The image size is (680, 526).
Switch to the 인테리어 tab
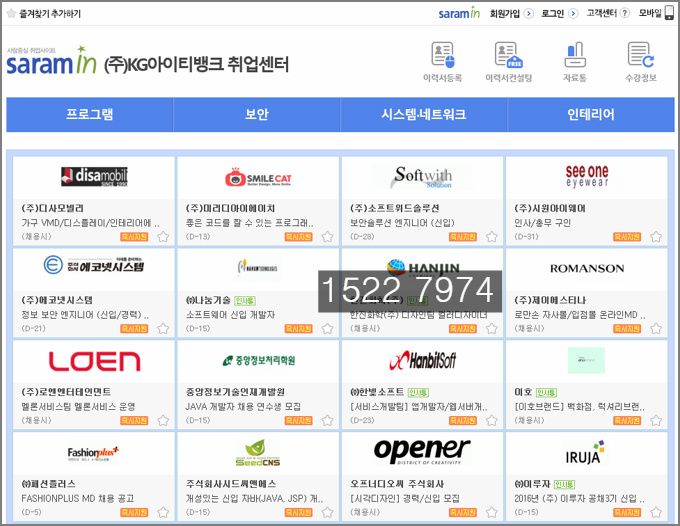591,114
